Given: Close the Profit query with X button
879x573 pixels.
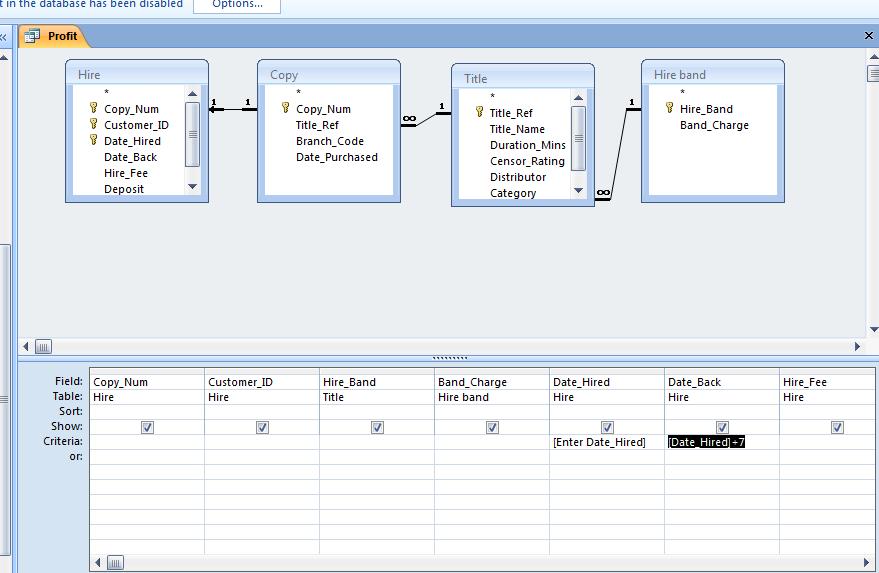Looking at the screenshot, I should coord(868,35).
